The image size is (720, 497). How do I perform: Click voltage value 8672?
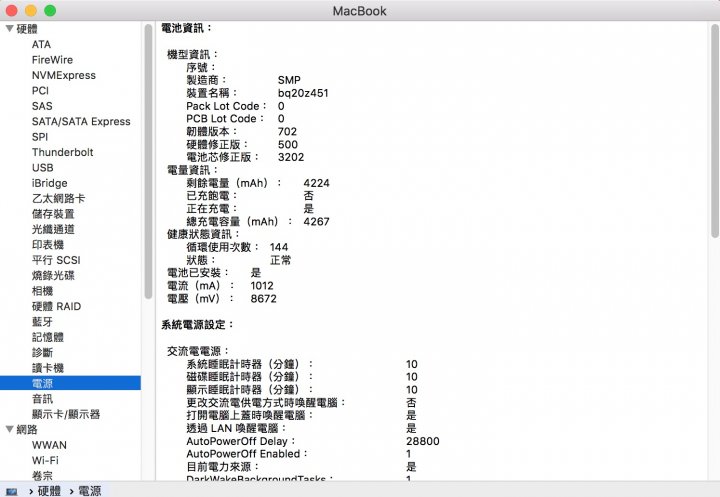[x=264, y=299]
